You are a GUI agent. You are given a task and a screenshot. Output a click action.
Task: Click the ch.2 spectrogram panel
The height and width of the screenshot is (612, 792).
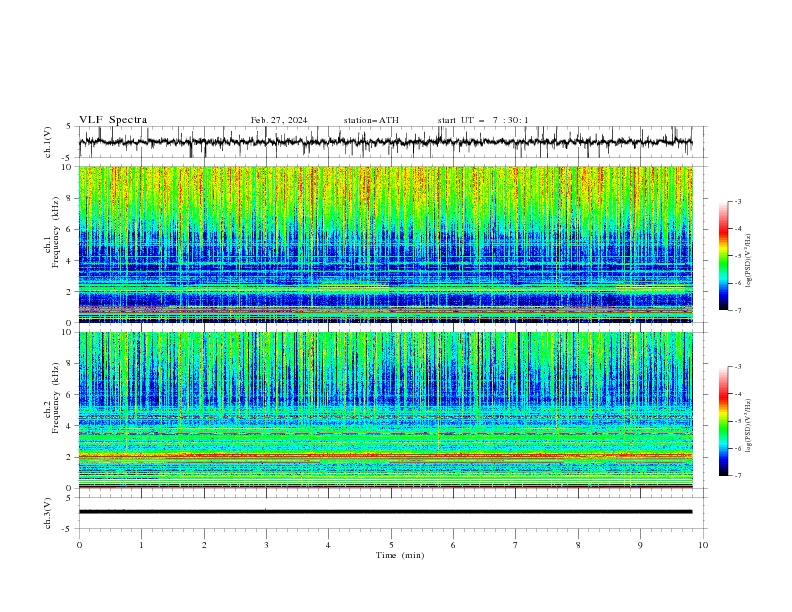(386, 410)
